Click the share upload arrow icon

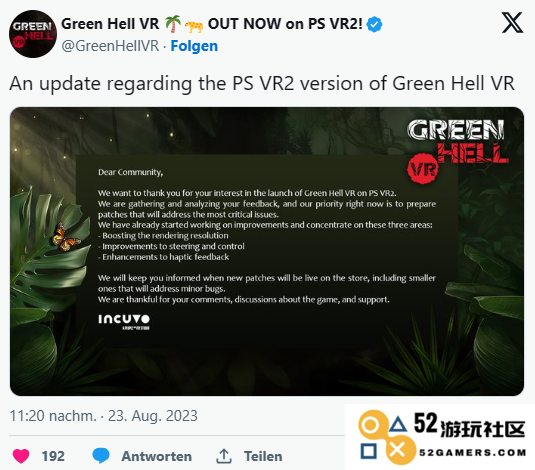(x=224, y=456)
